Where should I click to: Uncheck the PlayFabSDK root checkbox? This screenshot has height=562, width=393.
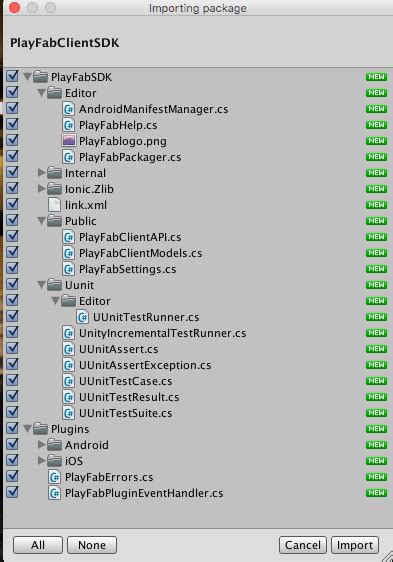(x=12, y=76)
